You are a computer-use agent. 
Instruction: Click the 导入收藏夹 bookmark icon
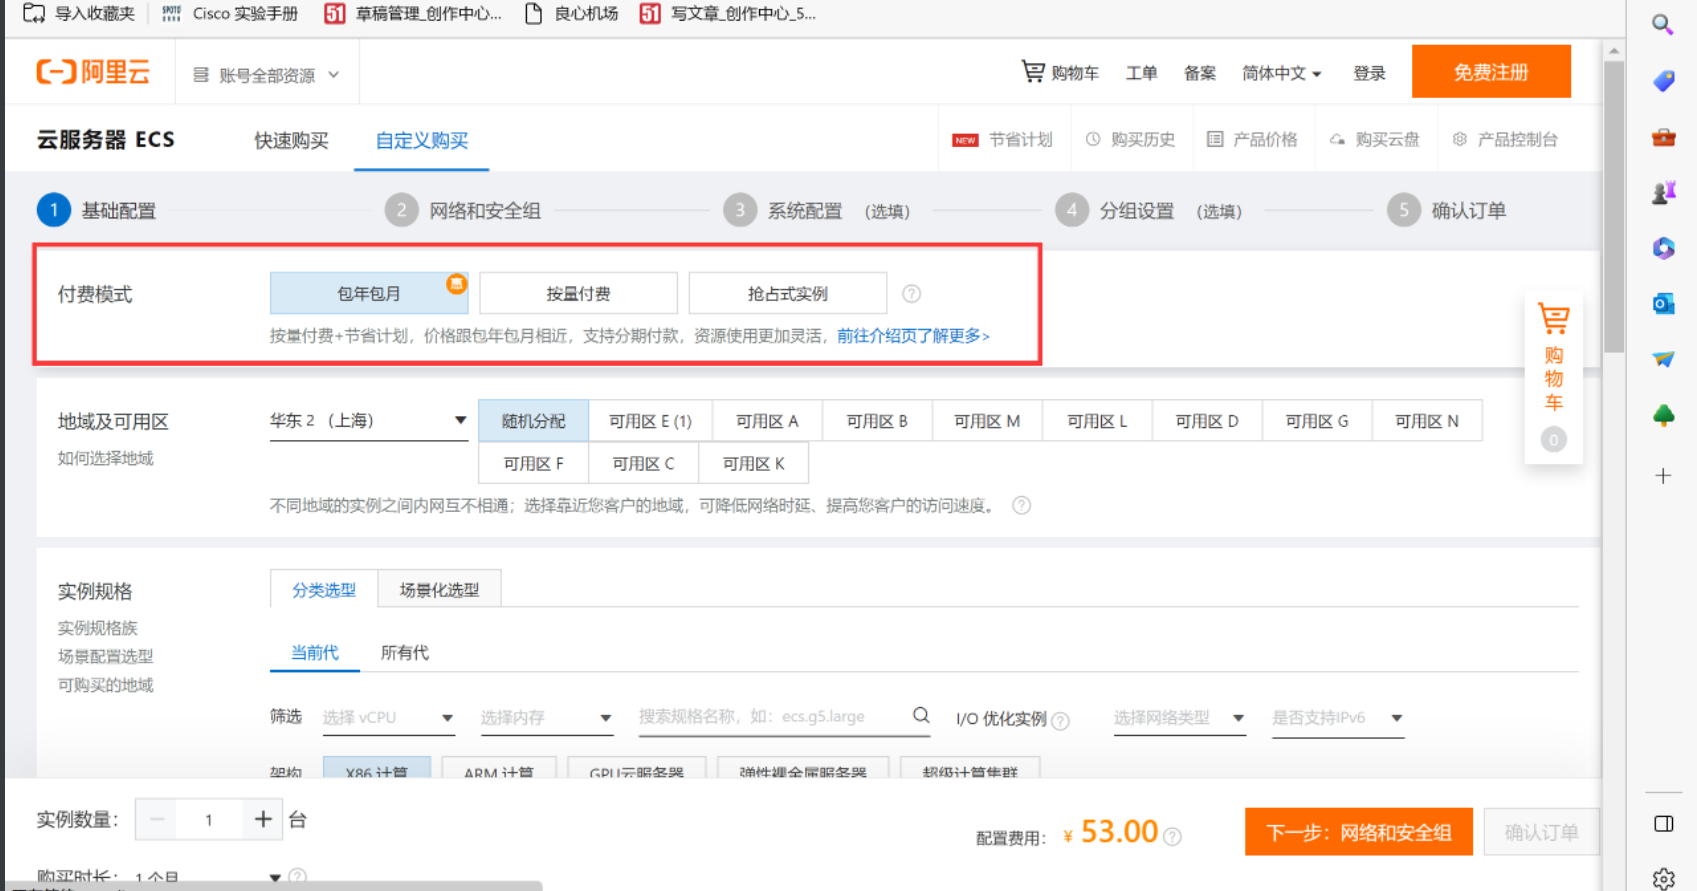coord(34,13)
